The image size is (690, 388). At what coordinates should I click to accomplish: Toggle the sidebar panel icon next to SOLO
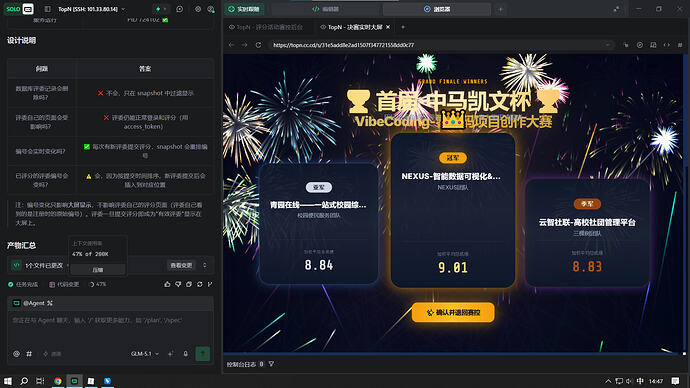(x=48, y=9)
